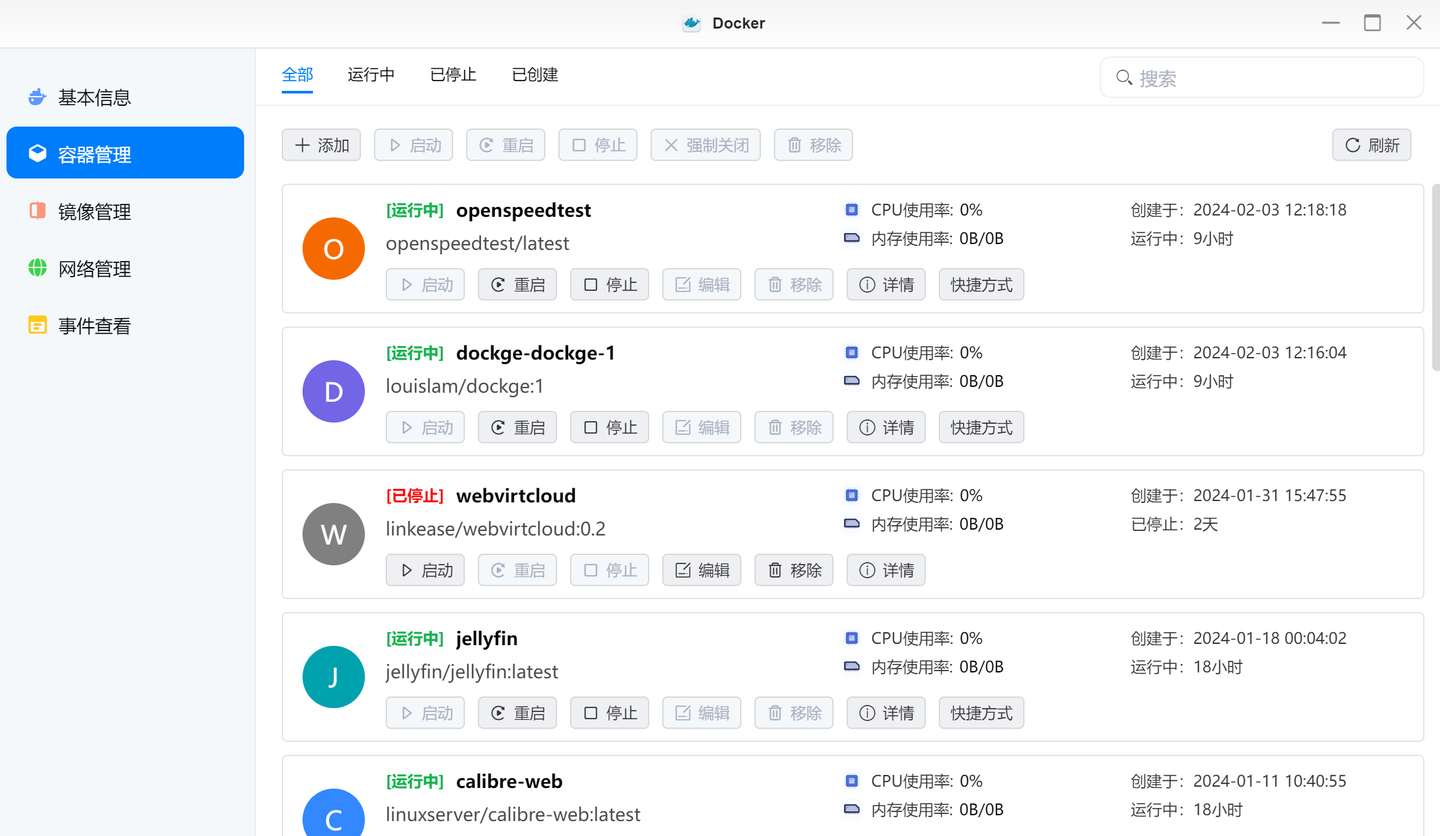Switch to the 已停止 tab
The image size is (1440, 836).
(452, 74)
